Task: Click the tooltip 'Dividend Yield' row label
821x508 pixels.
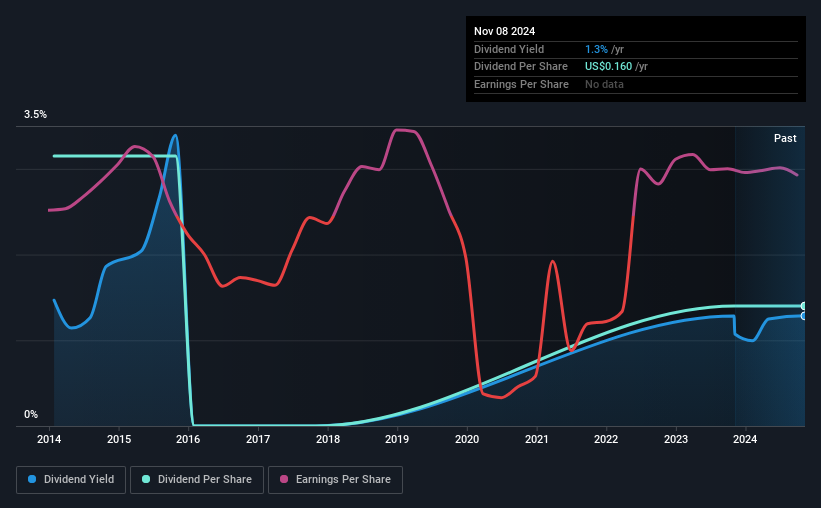Action: click(x=509, y=49)
